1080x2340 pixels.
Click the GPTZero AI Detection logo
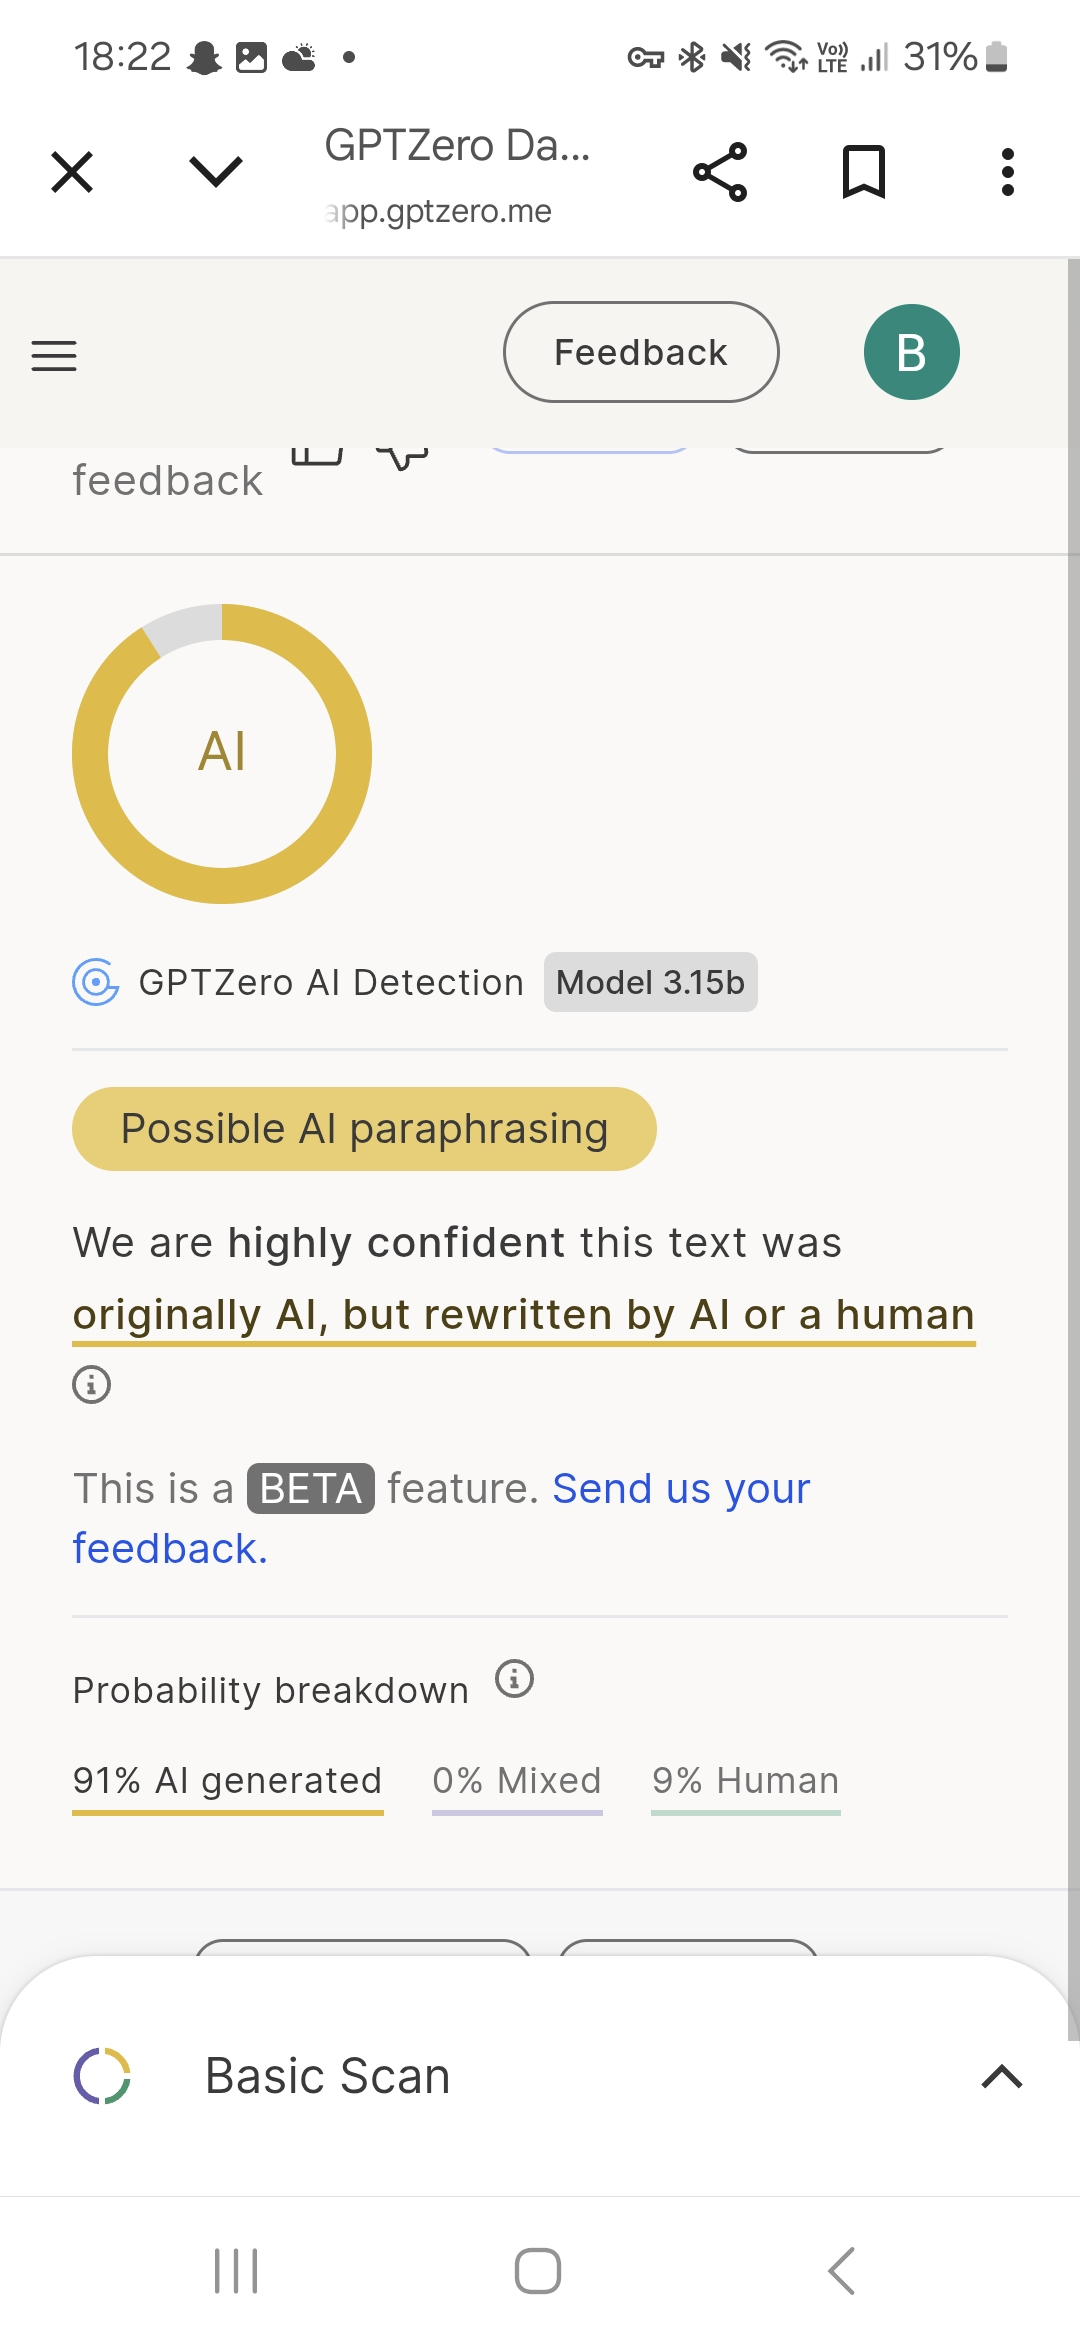95,983
